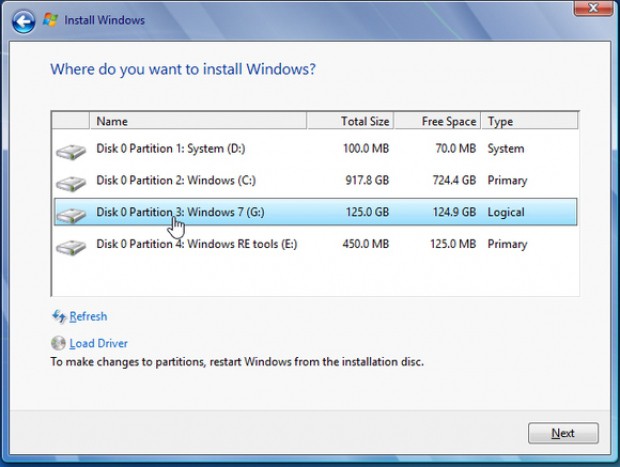
Task: Click the Refresh arrows icon
Action: click(59, 316)
